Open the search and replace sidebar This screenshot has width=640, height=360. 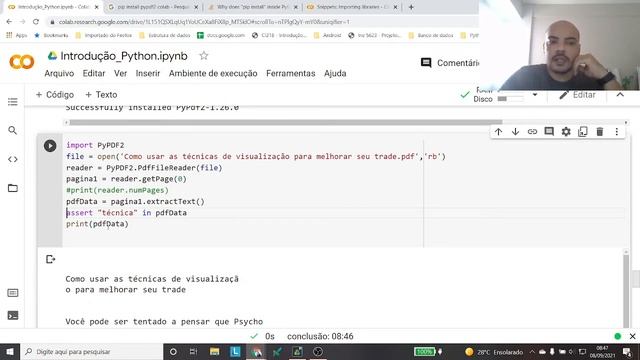tap(13, 130)
